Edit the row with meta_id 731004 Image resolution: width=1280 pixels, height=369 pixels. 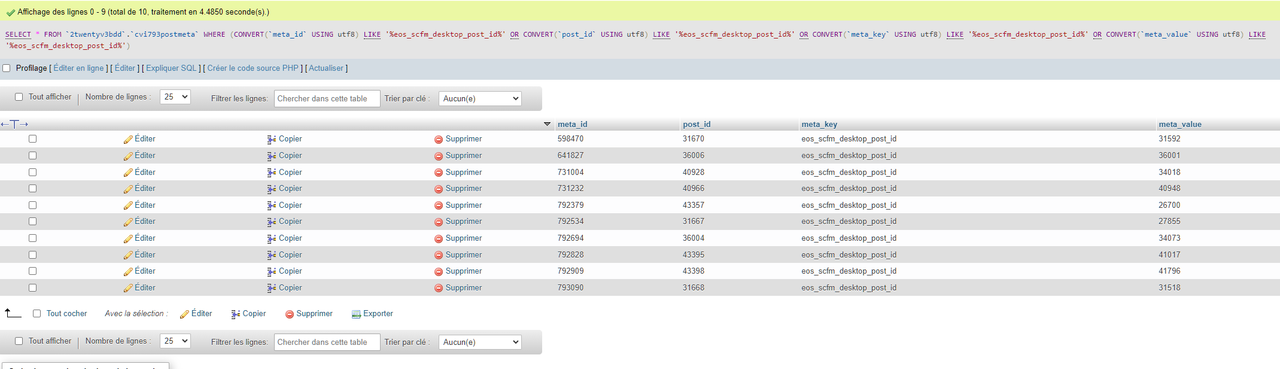coord(139,172)
